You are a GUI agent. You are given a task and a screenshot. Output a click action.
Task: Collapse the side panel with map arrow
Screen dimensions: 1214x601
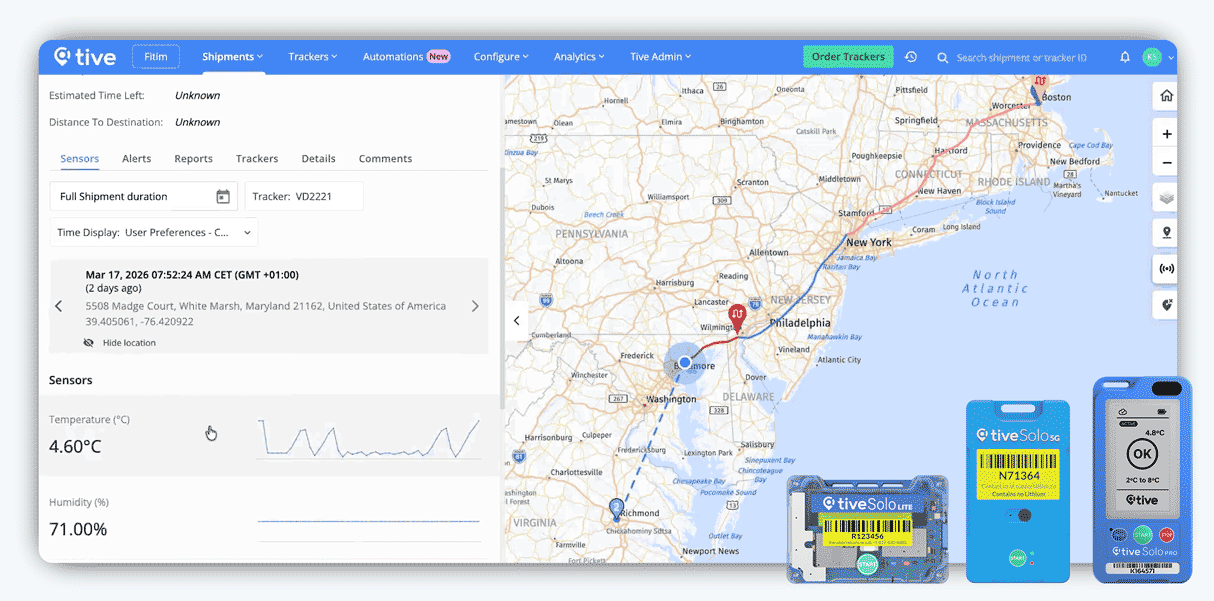516,321
